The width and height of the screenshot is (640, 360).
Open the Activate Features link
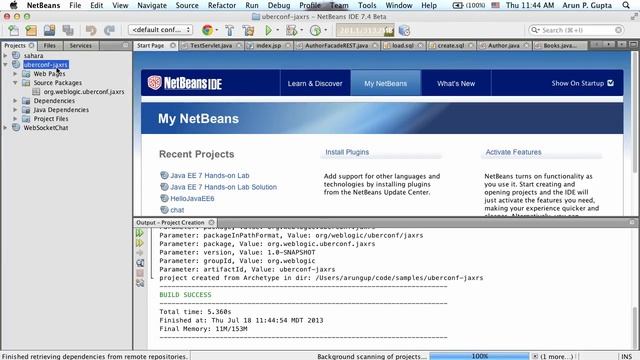coord(513,152)
